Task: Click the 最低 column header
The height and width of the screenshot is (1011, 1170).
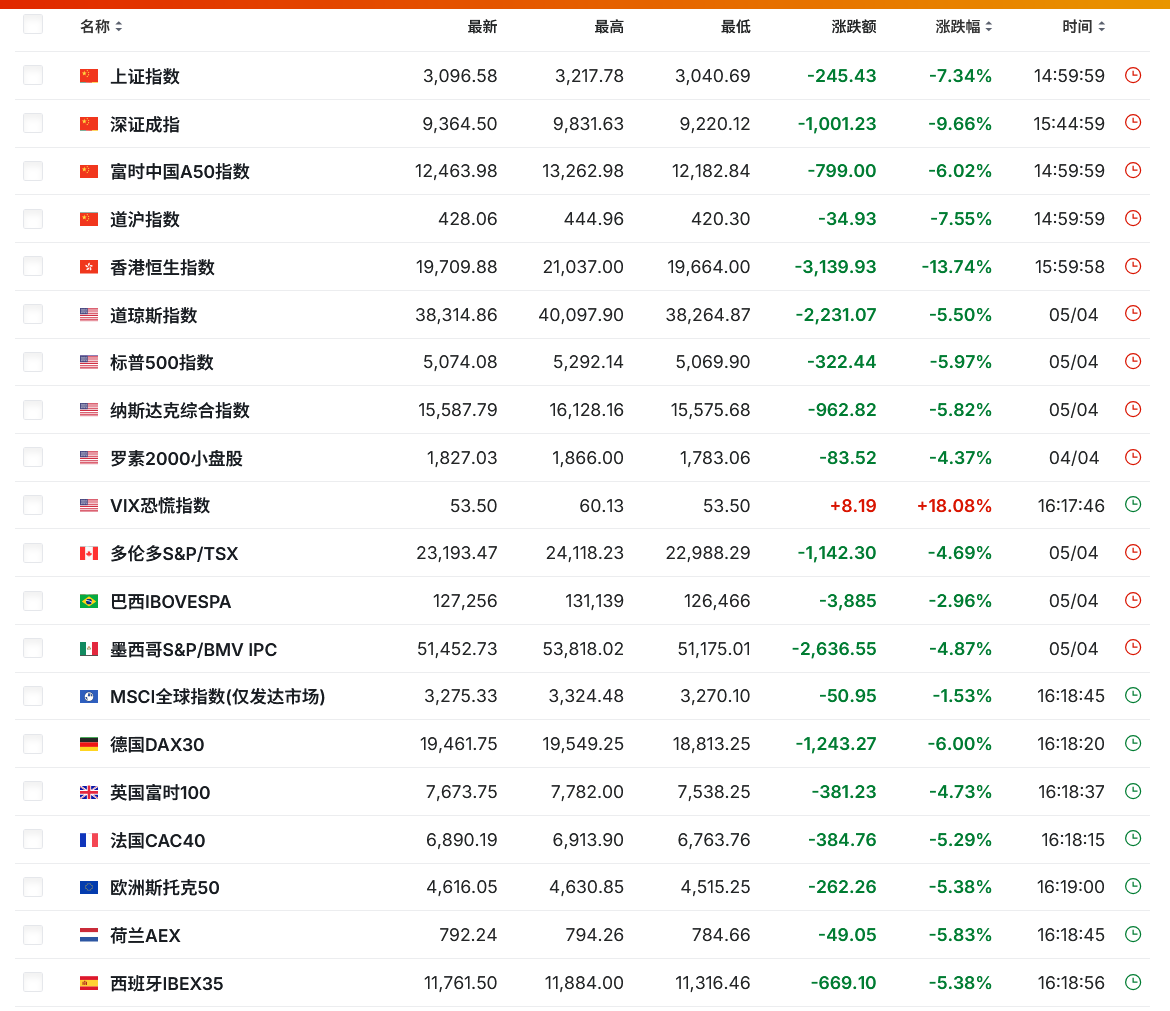Action: click(x=736, y=27)
